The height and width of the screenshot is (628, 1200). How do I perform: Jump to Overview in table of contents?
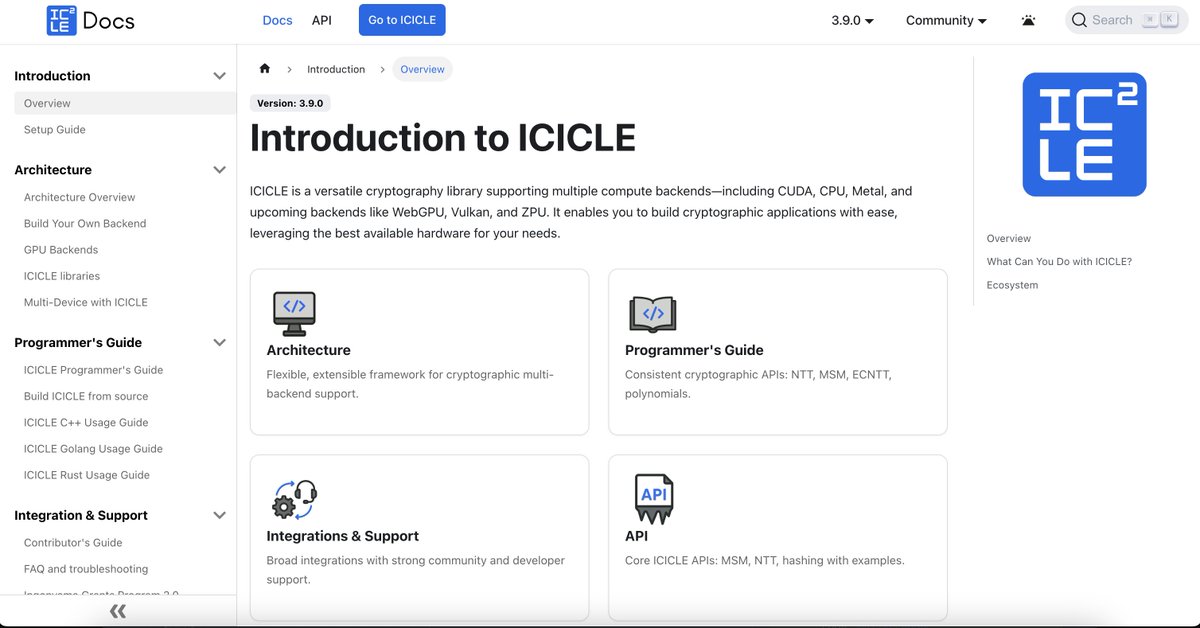tap(1009, 238)
